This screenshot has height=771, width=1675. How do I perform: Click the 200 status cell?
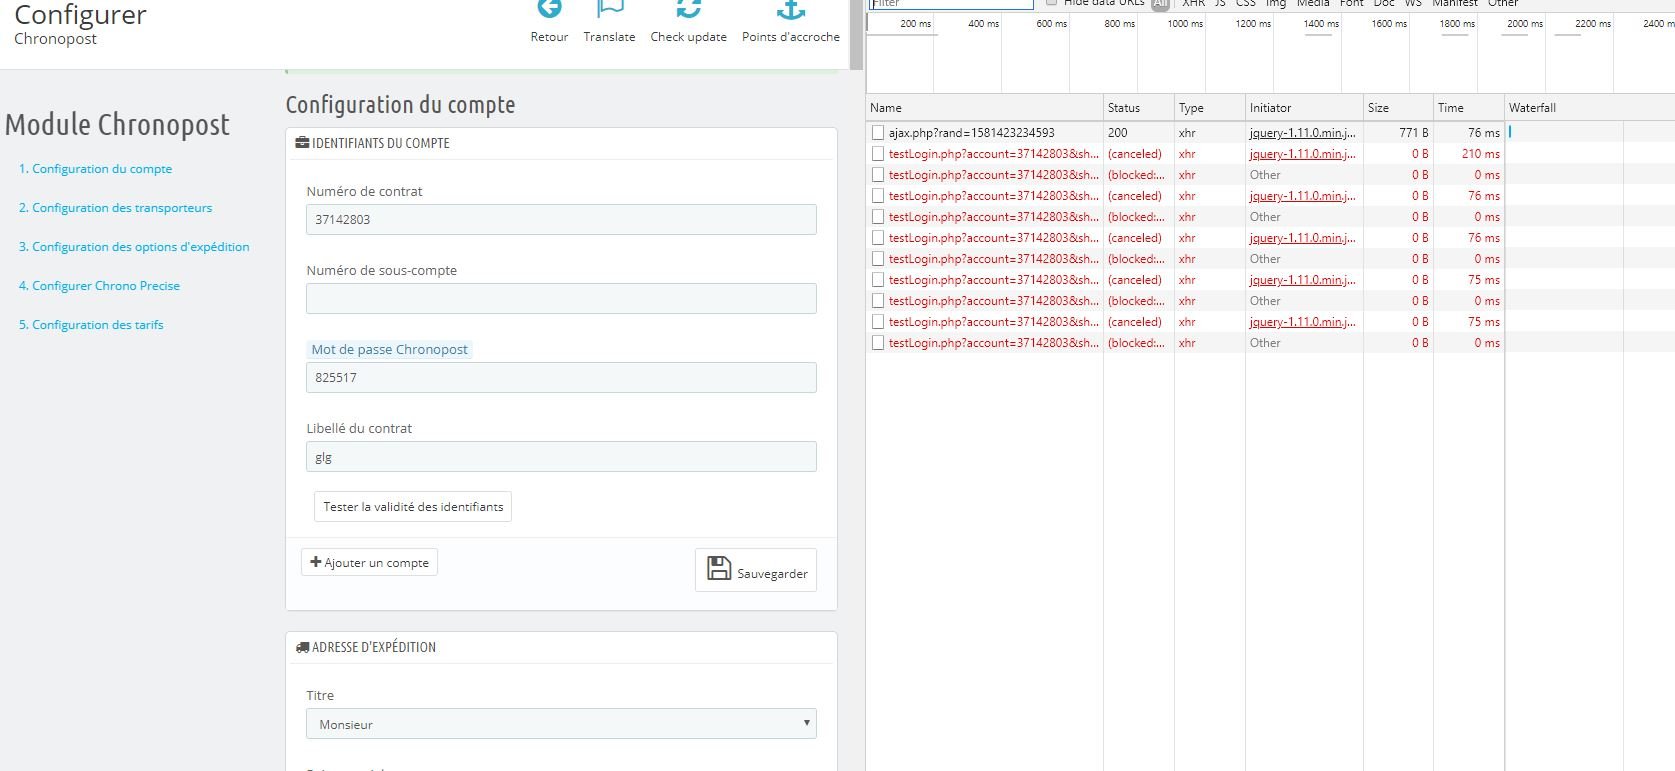tap(1118, 132)
